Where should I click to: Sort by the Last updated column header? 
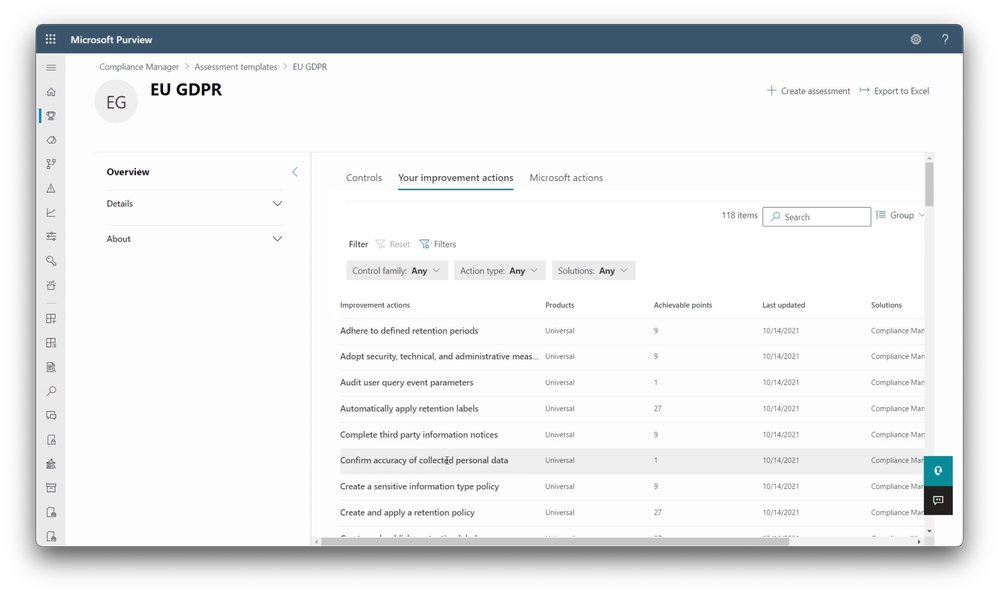point(784,305)
